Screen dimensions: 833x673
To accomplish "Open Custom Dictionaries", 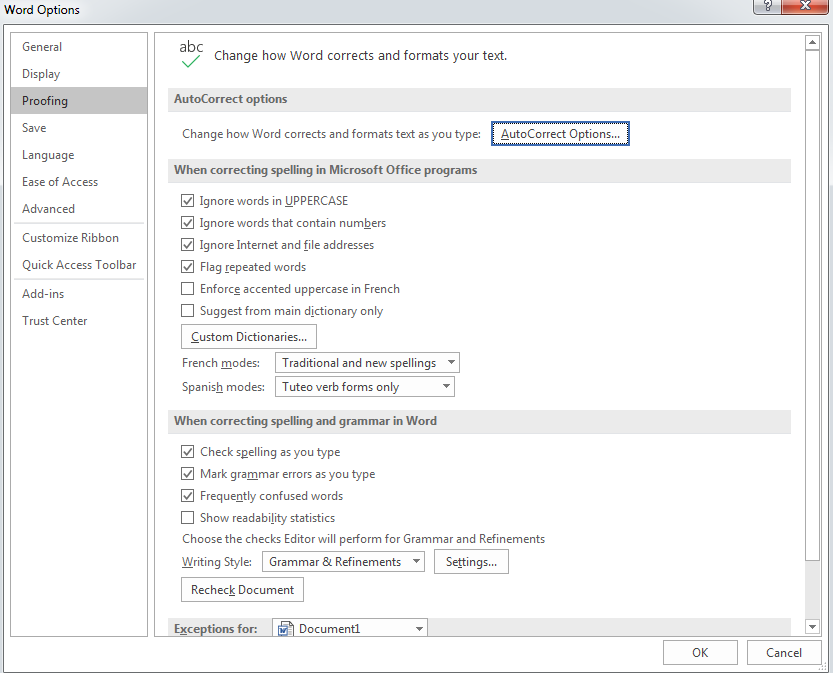I will [x=248, y=336].
